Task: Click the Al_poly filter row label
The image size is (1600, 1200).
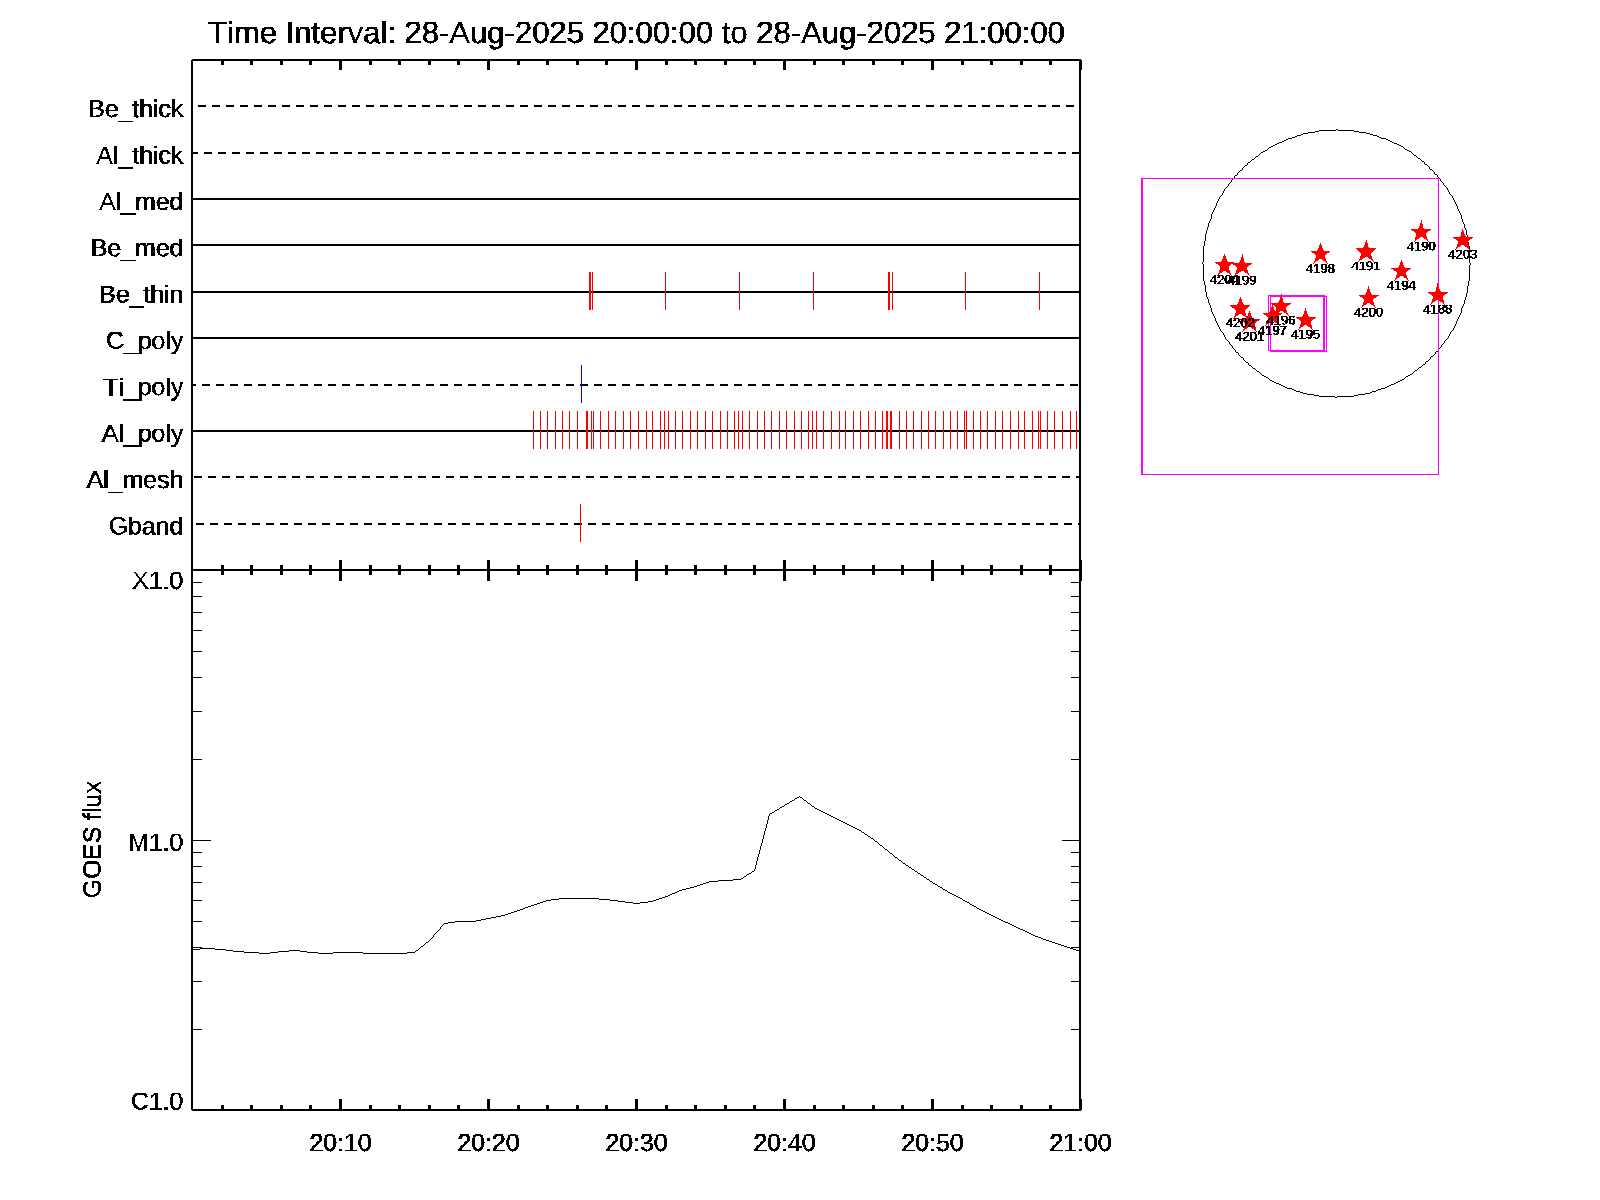Action: pyautogui.click(x=142, y=434)
